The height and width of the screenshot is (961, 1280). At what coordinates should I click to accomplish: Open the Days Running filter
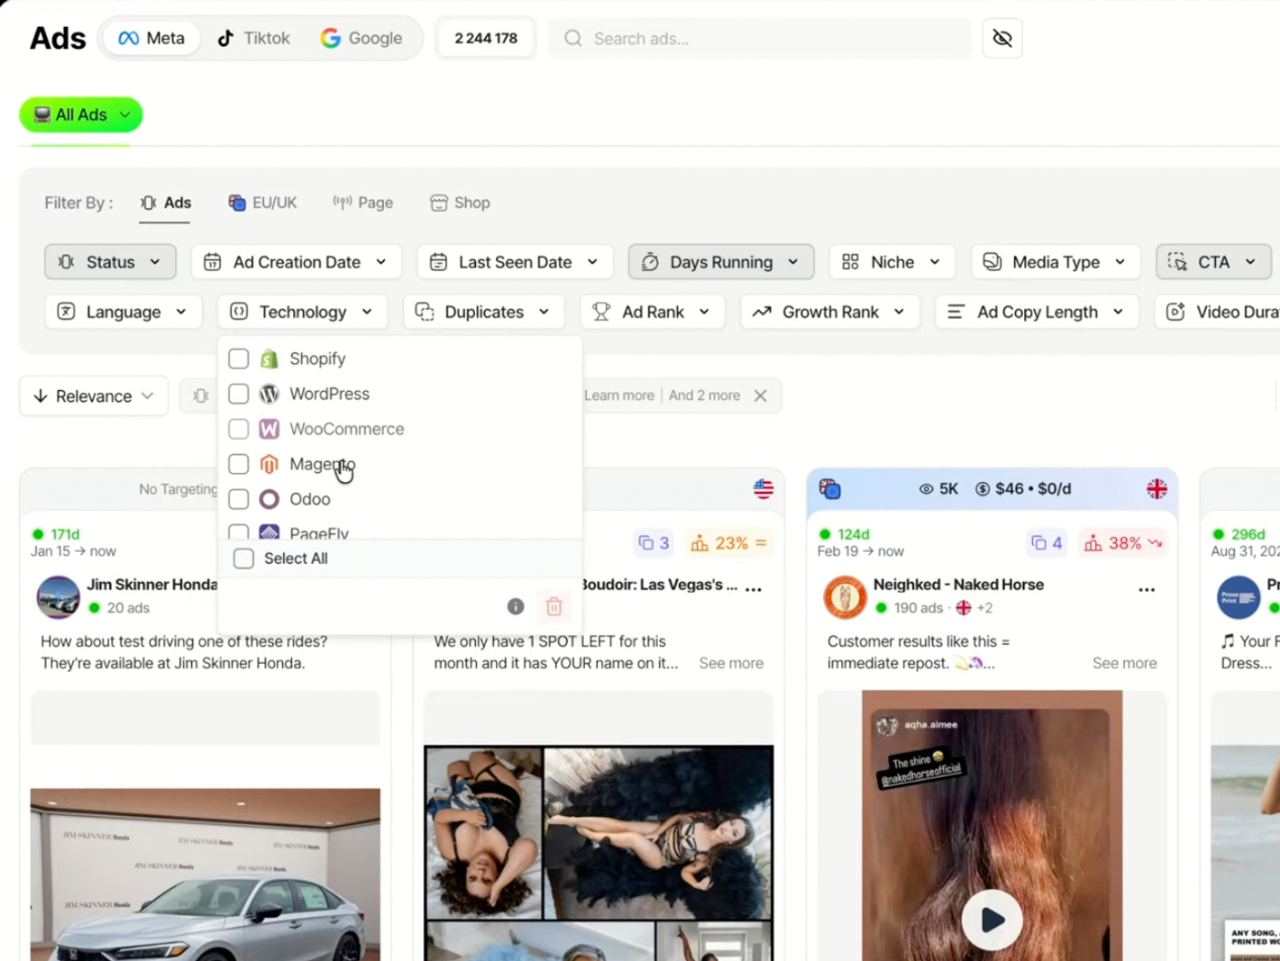coord(721,262)
